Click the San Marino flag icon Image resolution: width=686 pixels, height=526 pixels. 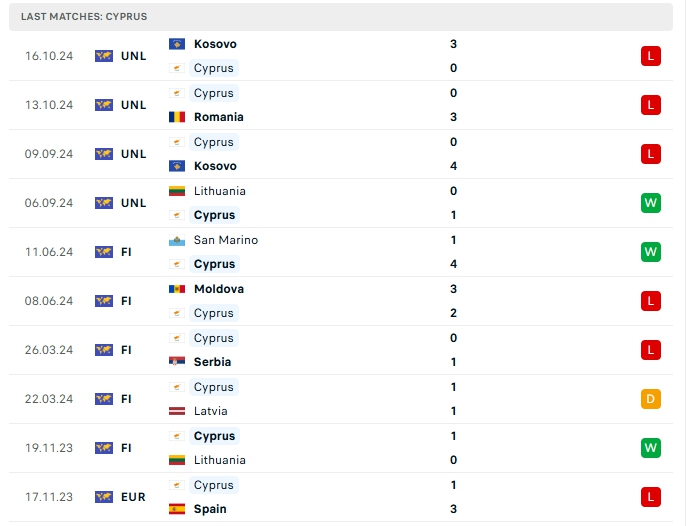point(177,240)
